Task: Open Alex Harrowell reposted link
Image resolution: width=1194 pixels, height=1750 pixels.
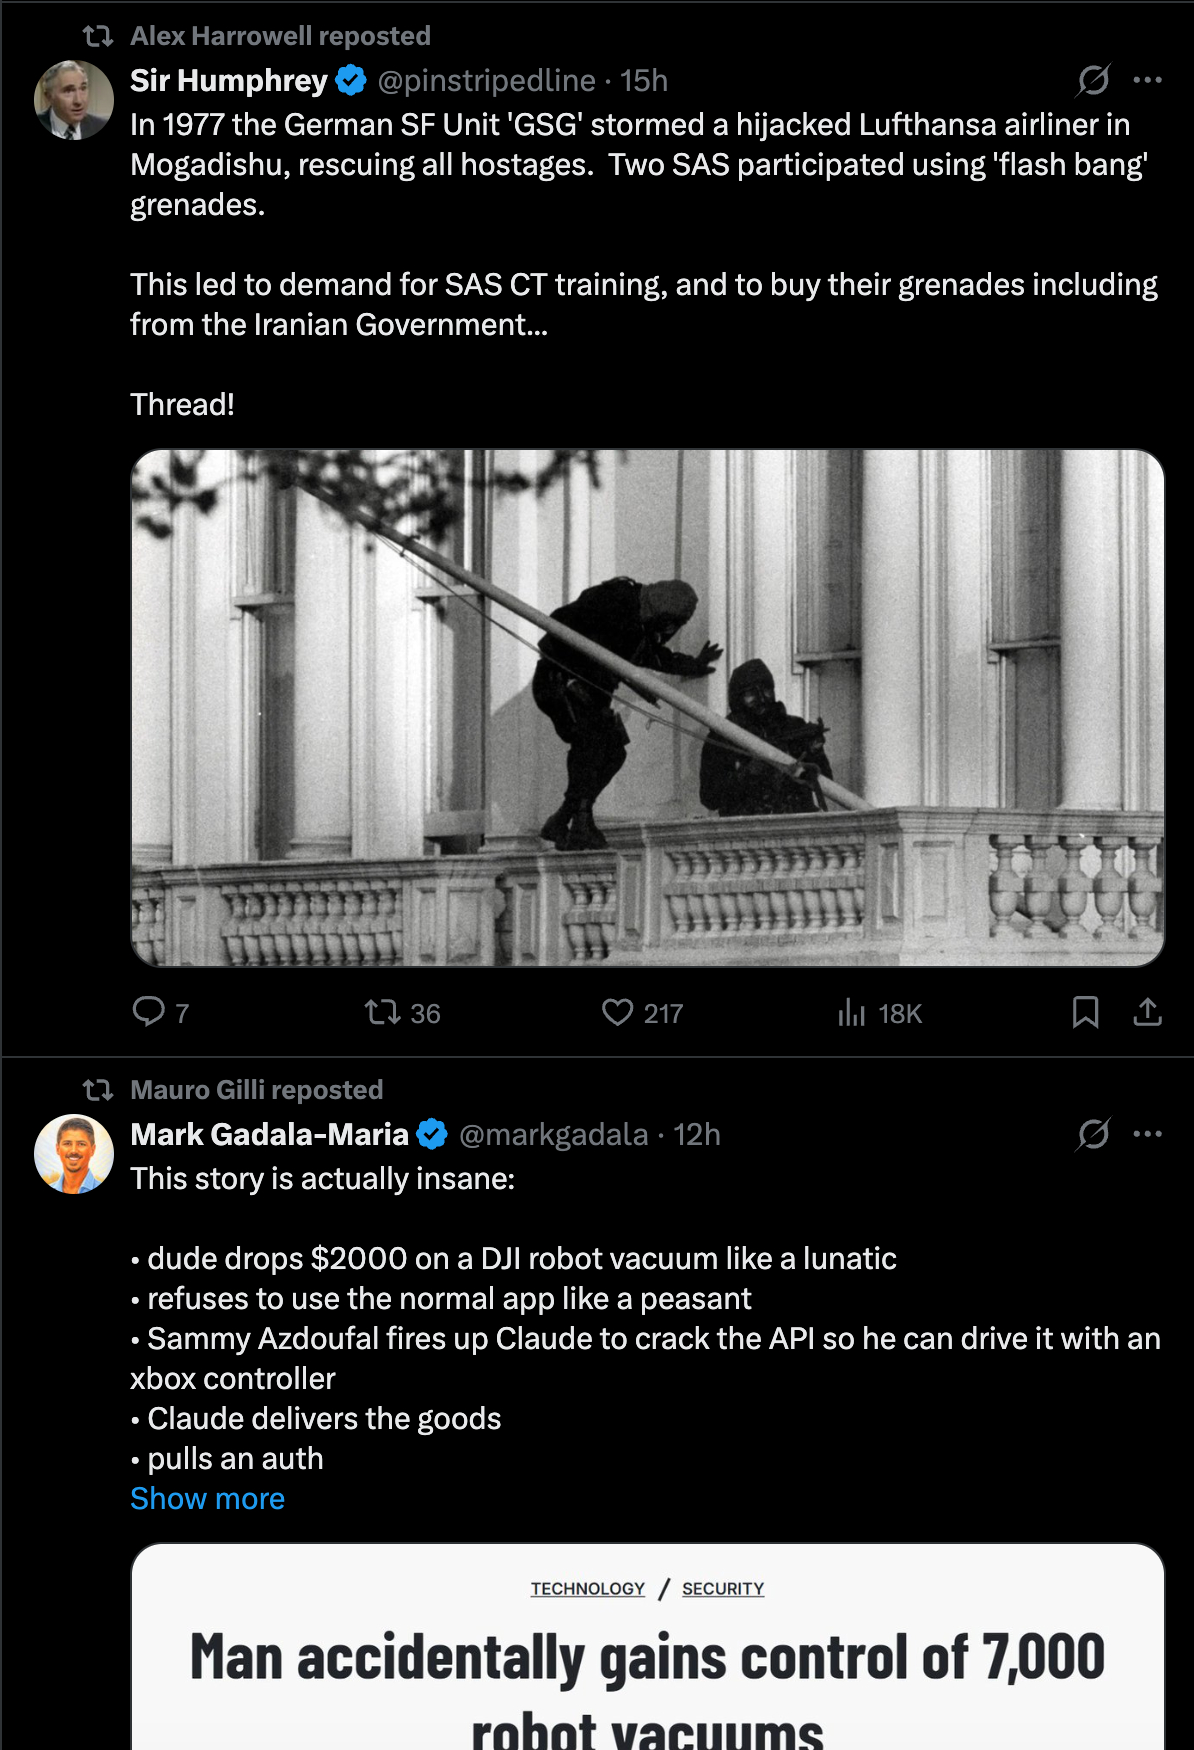Action: point(280,36)
